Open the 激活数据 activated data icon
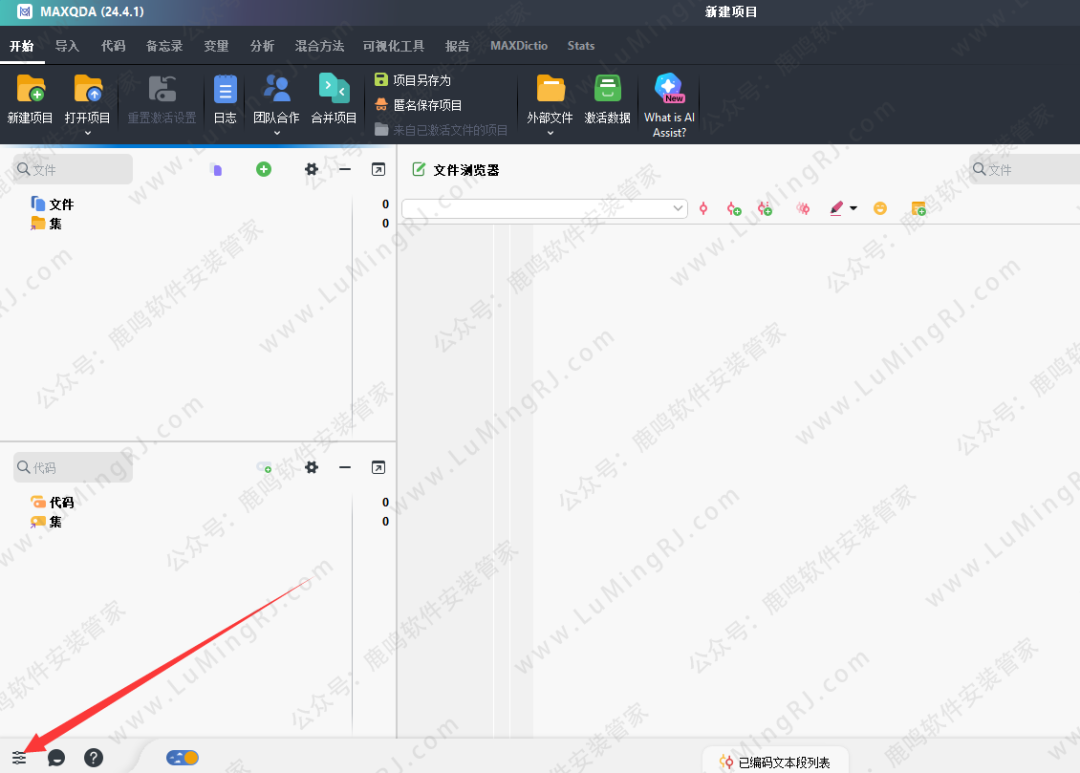This screenshot has width=1080, height=773. [x=607, y=90]
